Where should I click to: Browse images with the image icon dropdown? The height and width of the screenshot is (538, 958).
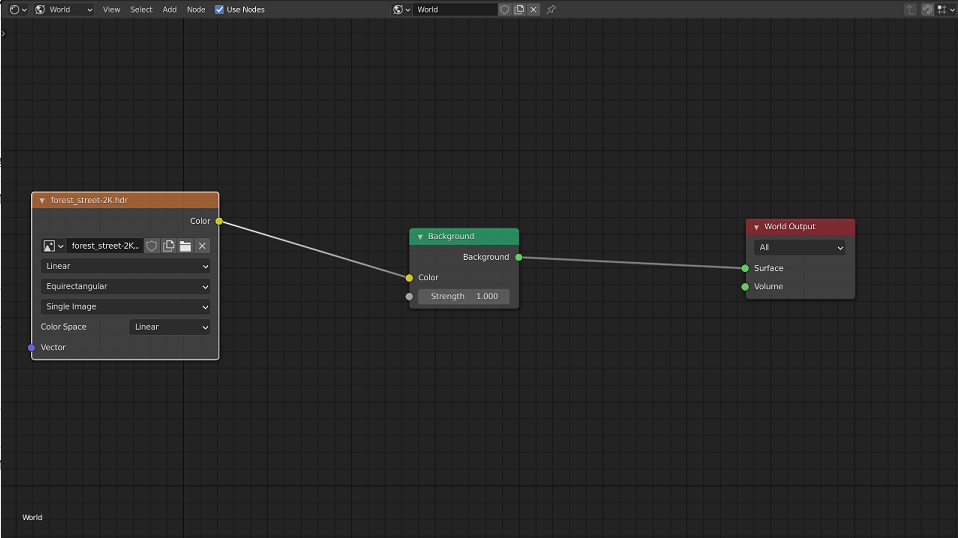(x=53, y=245)
